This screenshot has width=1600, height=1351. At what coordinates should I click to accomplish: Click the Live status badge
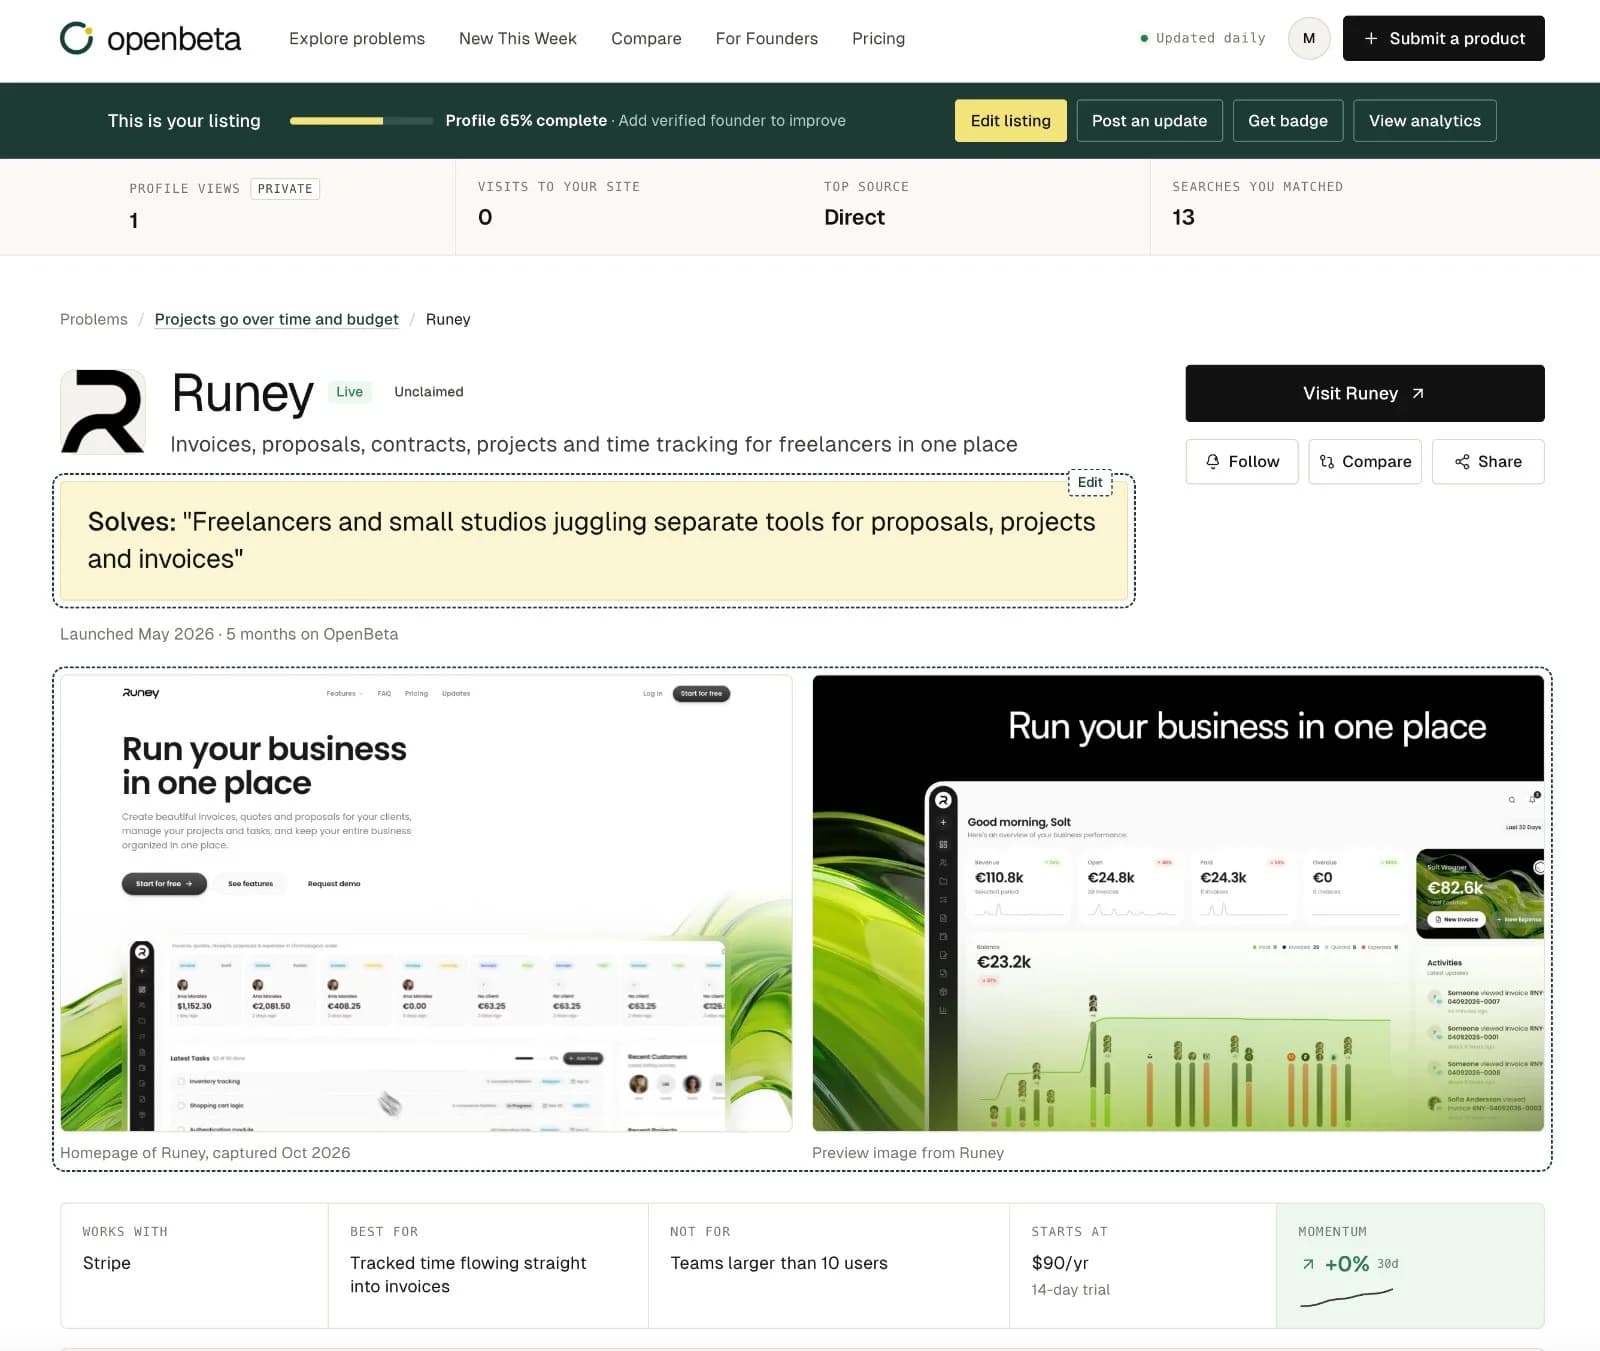point(349,392)
